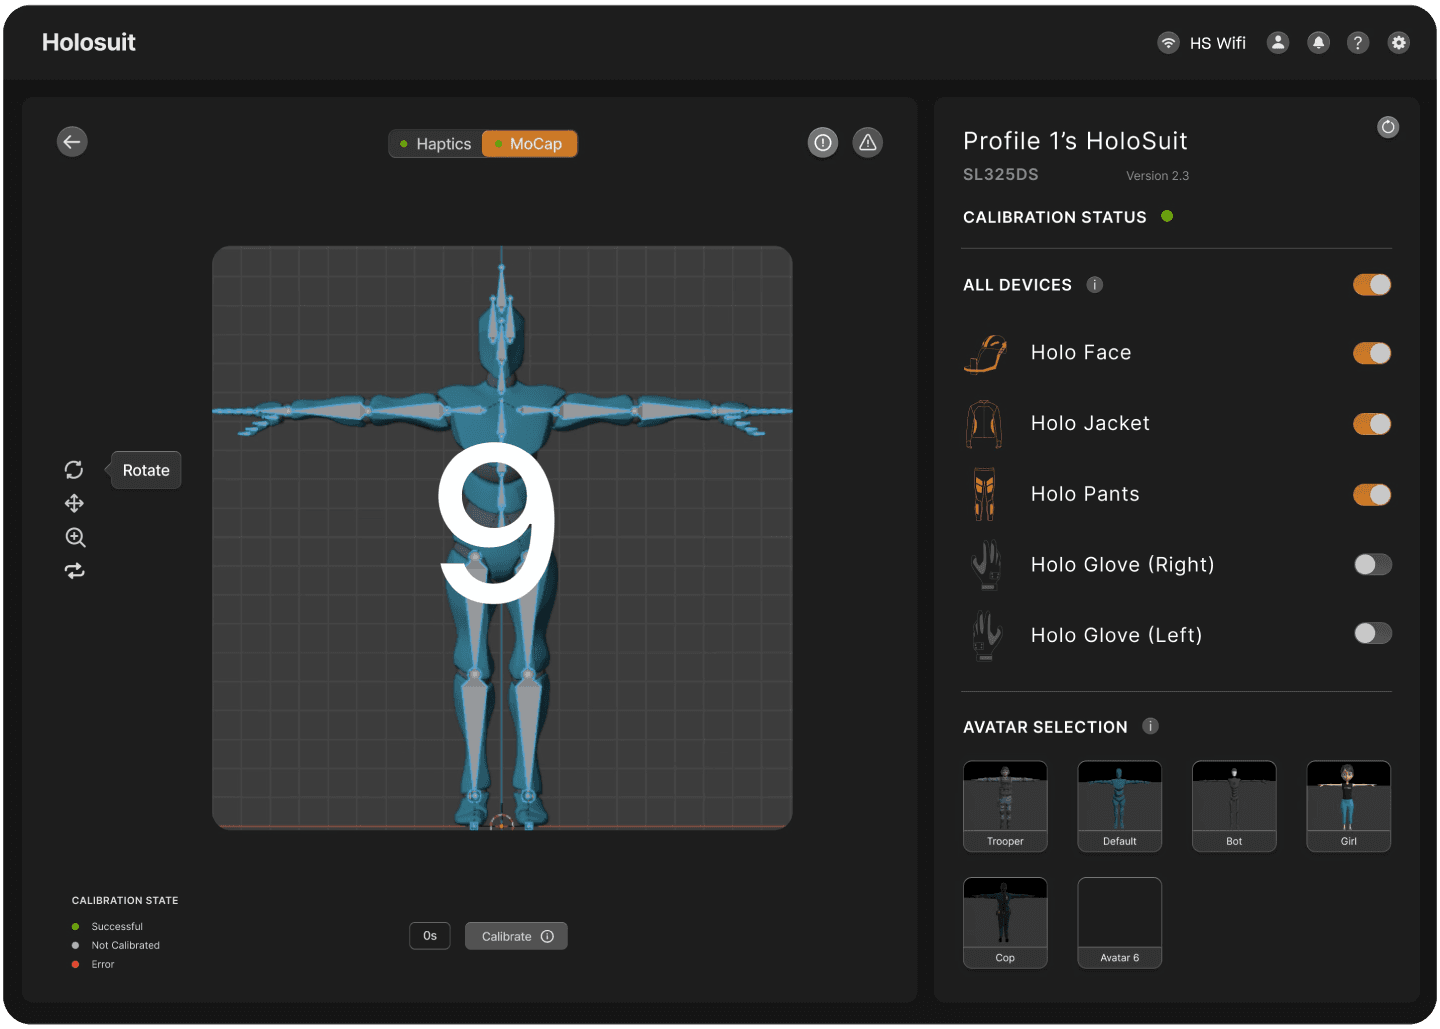Open the user profile icon
Screen dimensions: 1440x1029
pos(1278,43)
